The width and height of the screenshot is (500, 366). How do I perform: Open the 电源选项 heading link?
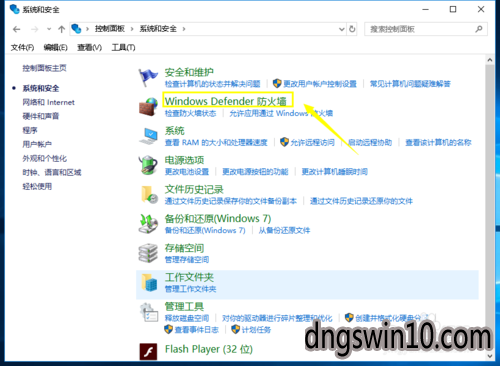pos(184,160)
